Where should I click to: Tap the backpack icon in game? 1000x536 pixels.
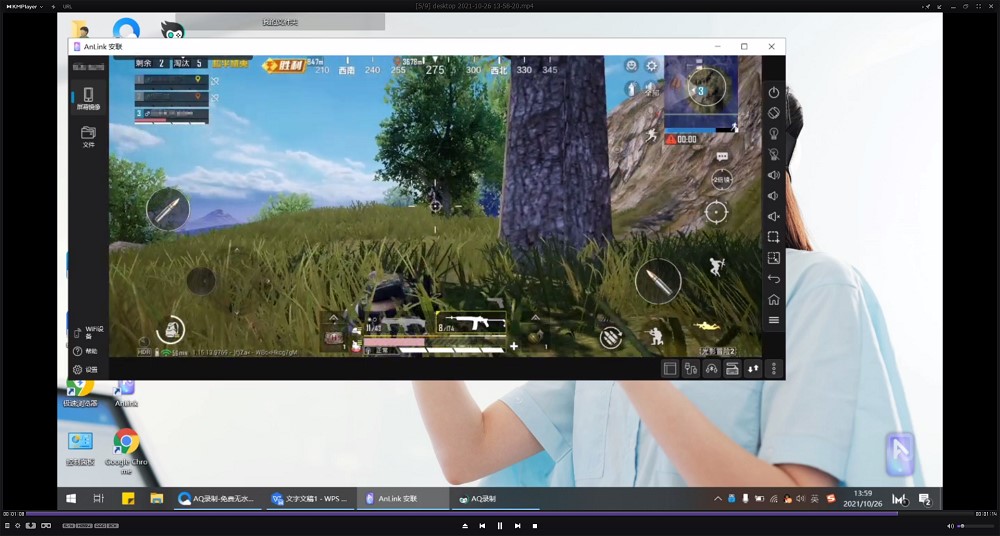click(170, 329)
